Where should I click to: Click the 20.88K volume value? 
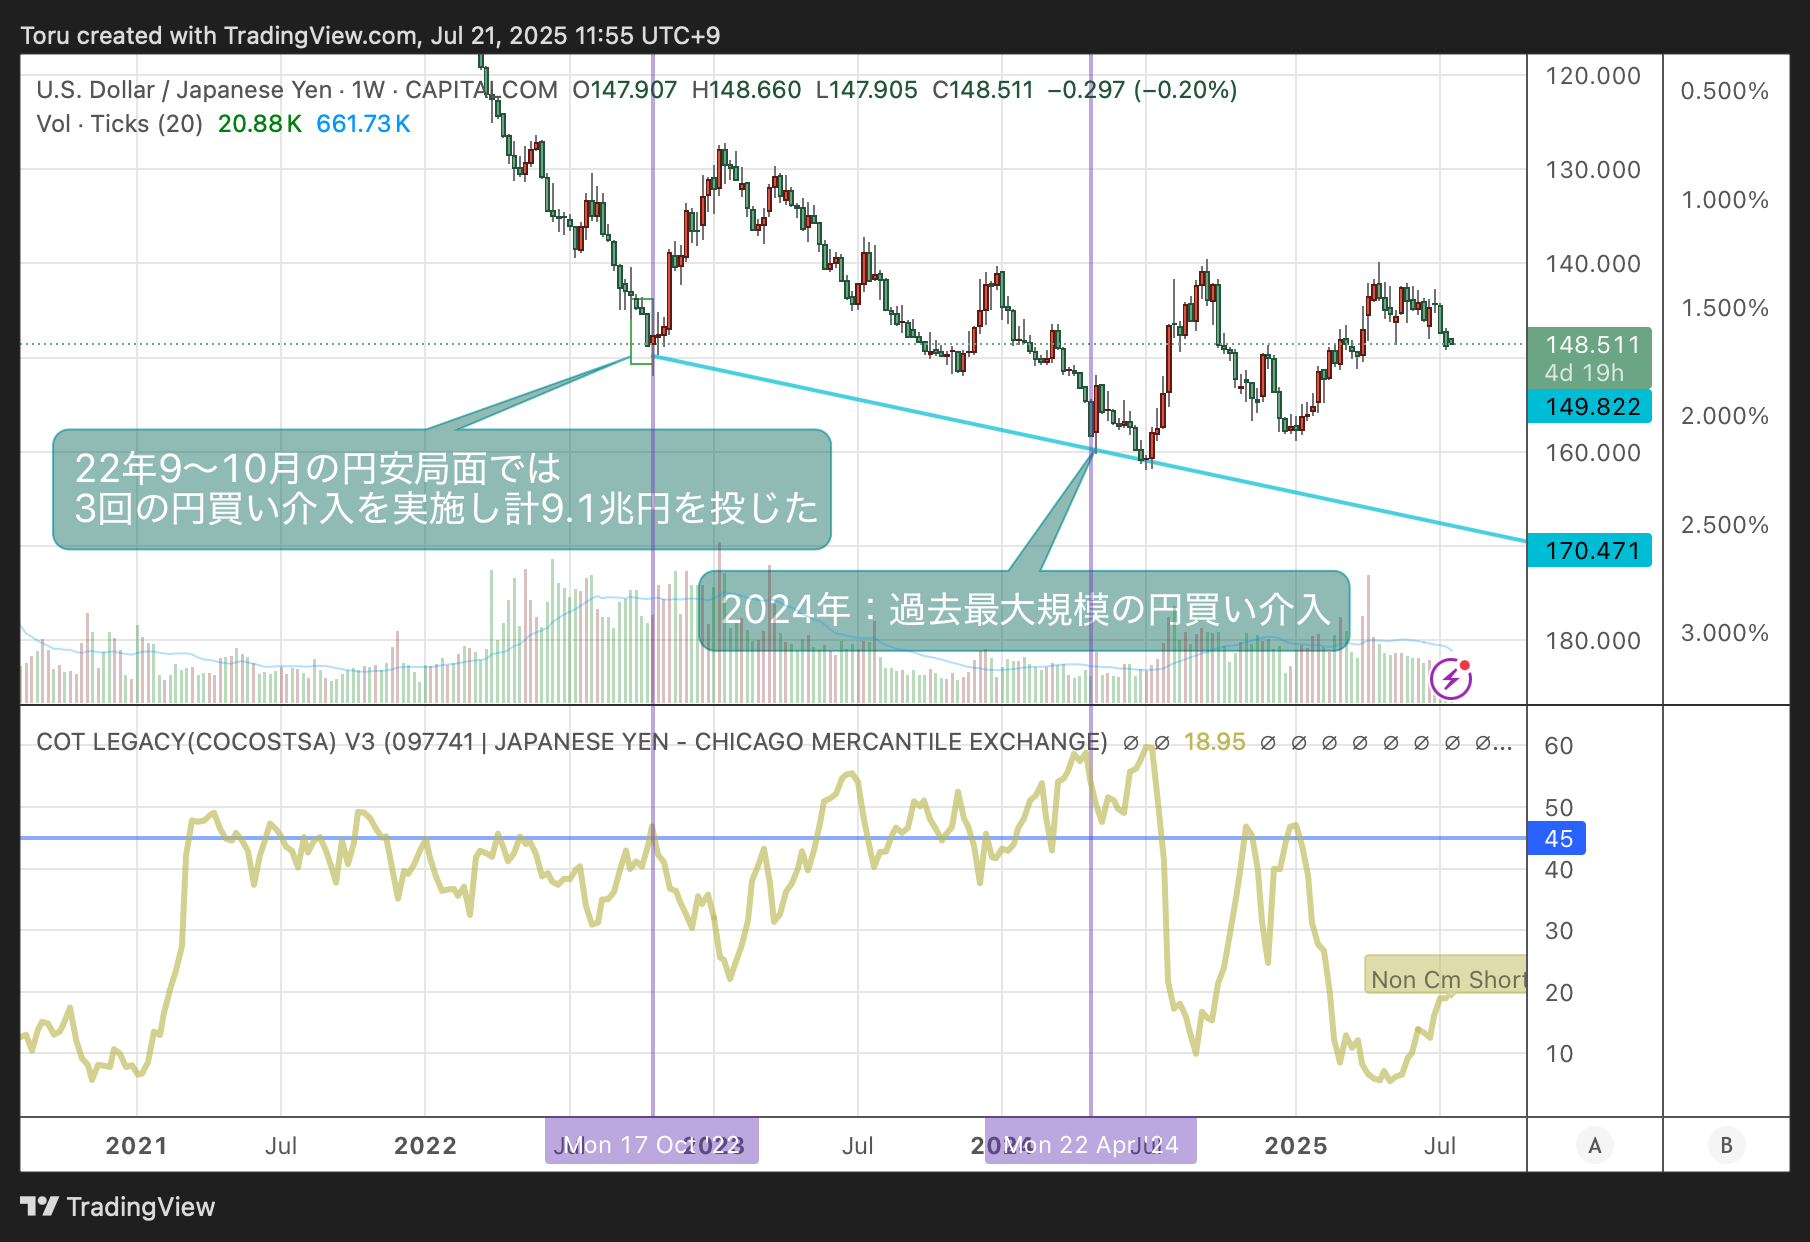[260, 124]
